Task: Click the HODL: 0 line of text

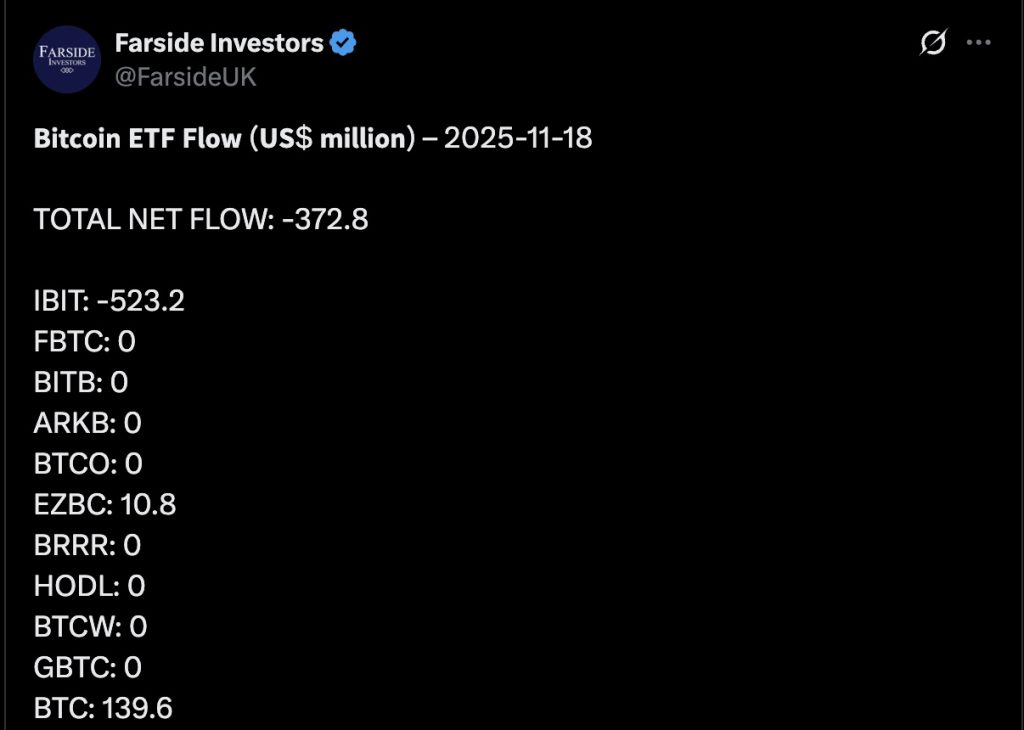Action: coord(88,586)
